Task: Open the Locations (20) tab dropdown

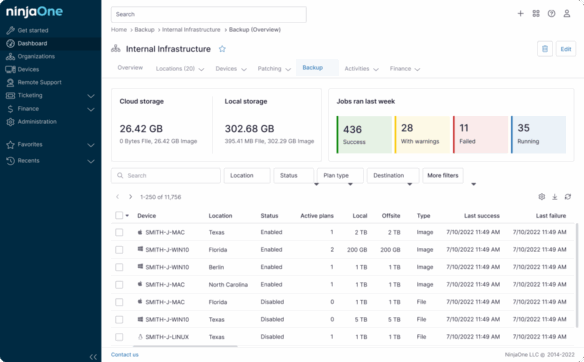Action: pyautogui.click(x=180, y=69)
